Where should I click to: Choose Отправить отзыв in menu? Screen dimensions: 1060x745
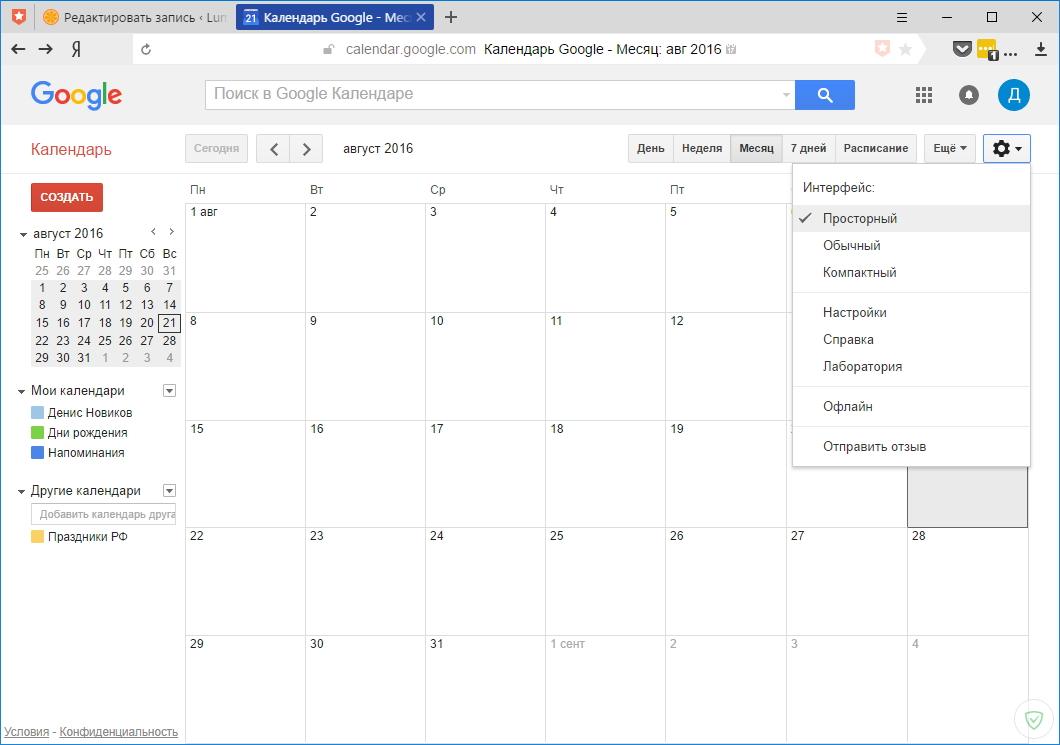pos(911,446)
